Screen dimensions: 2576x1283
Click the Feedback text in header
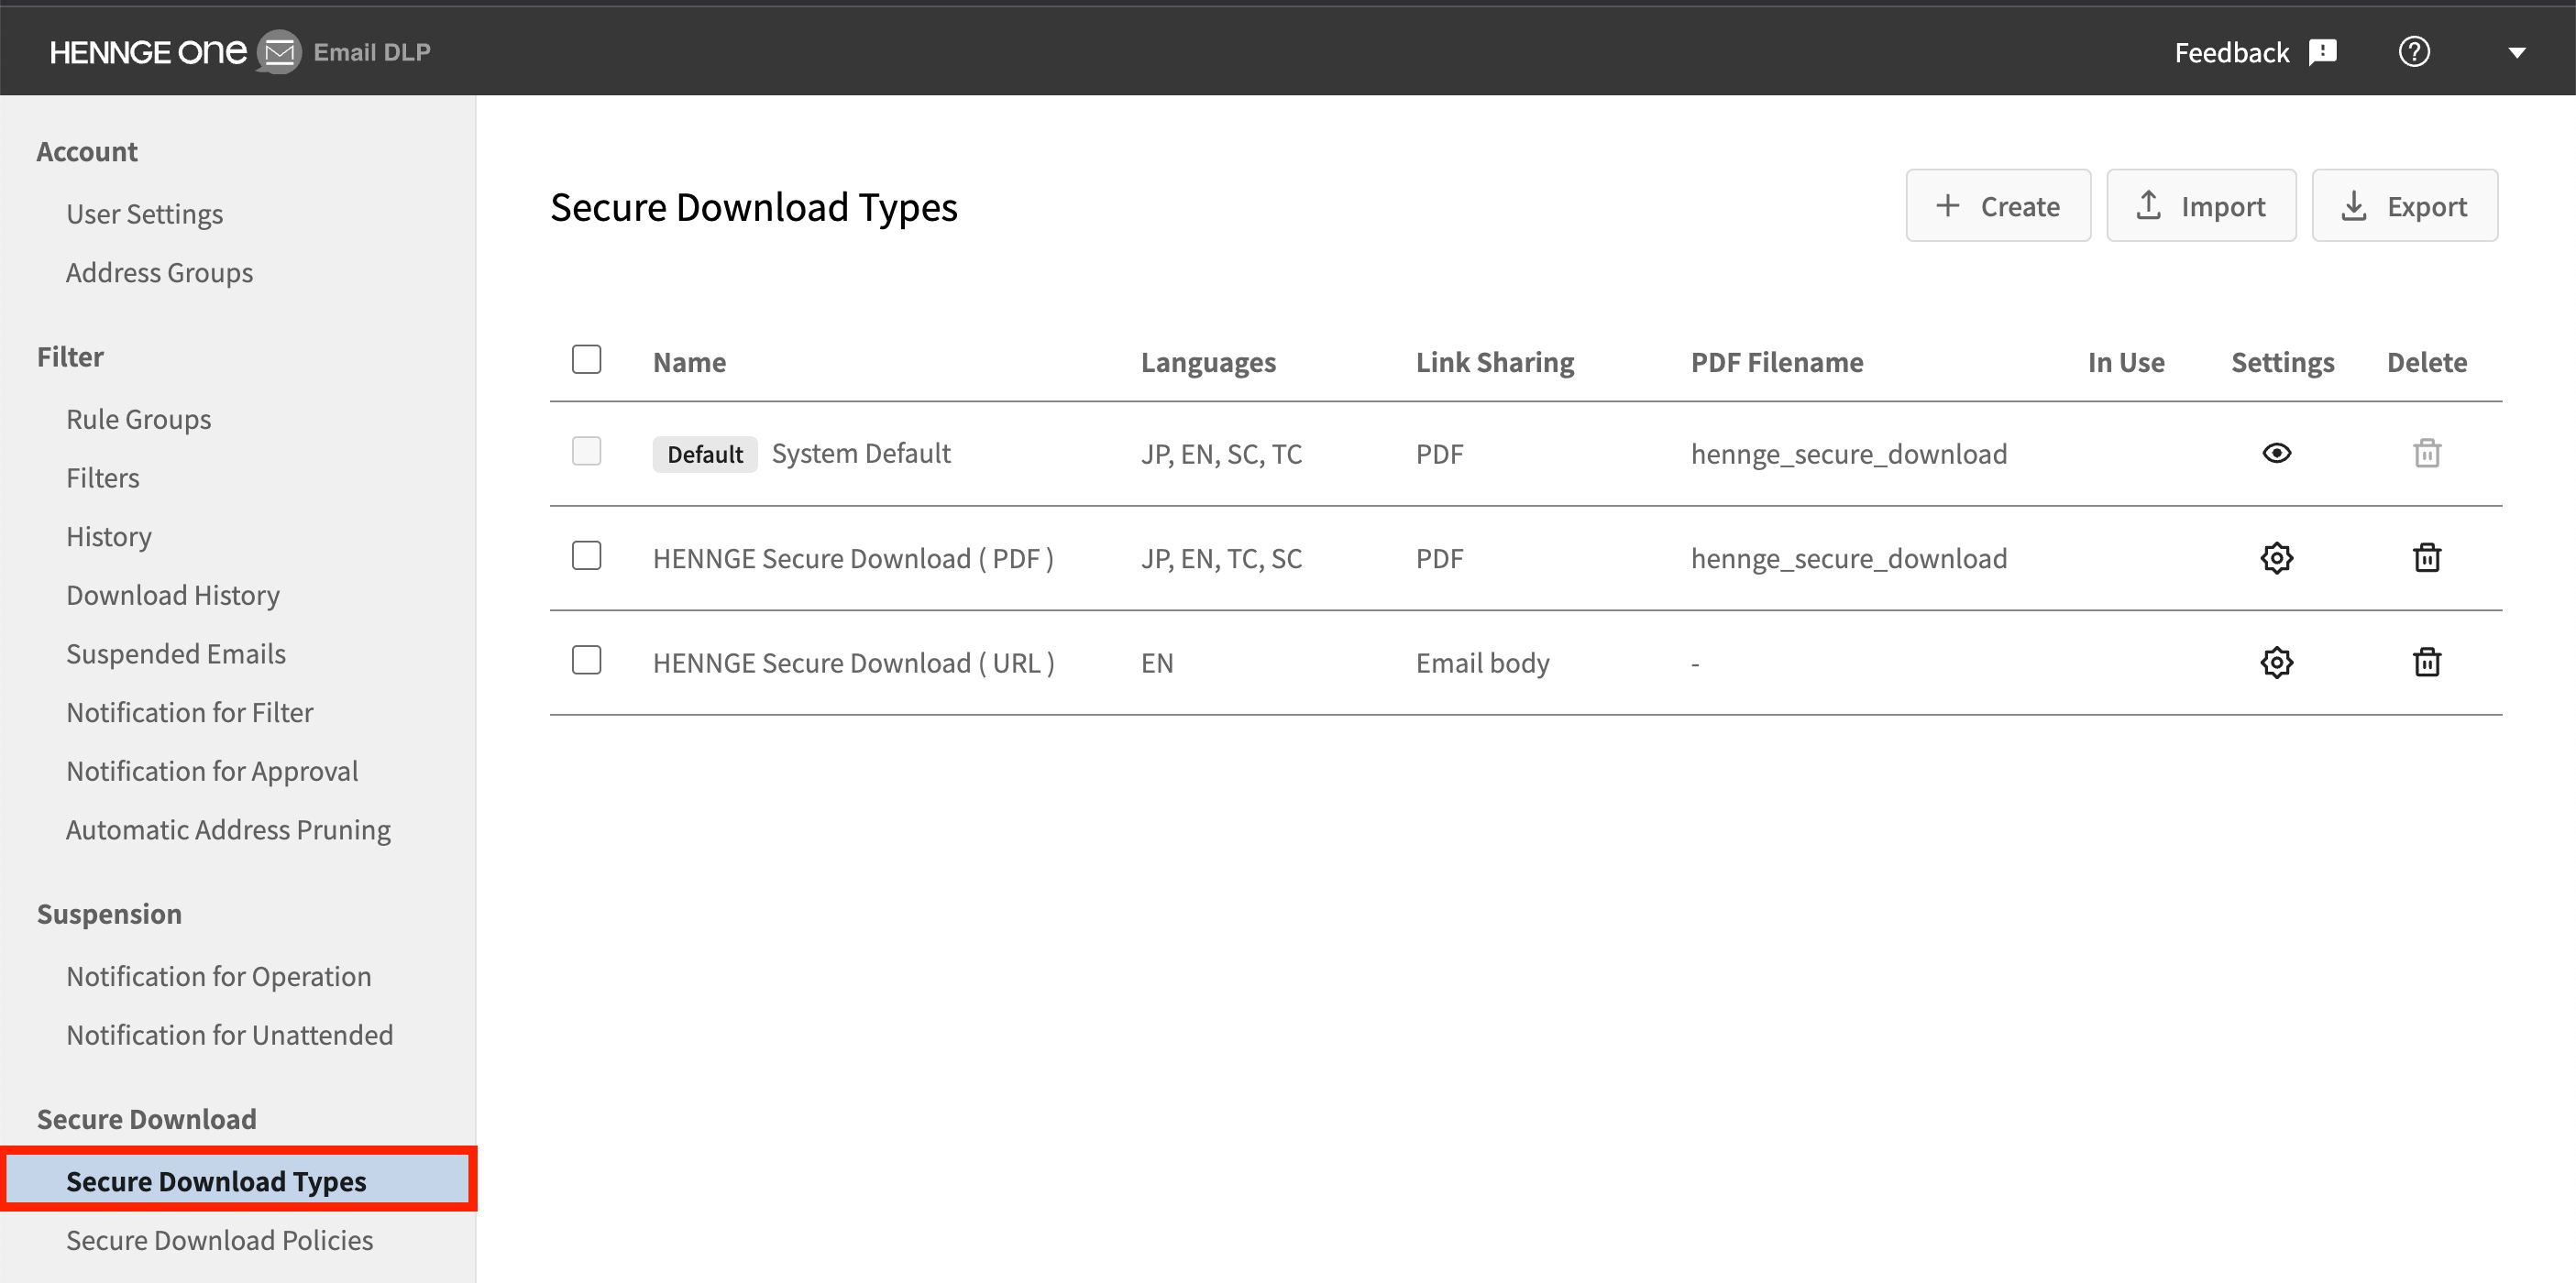(2231, 52)
